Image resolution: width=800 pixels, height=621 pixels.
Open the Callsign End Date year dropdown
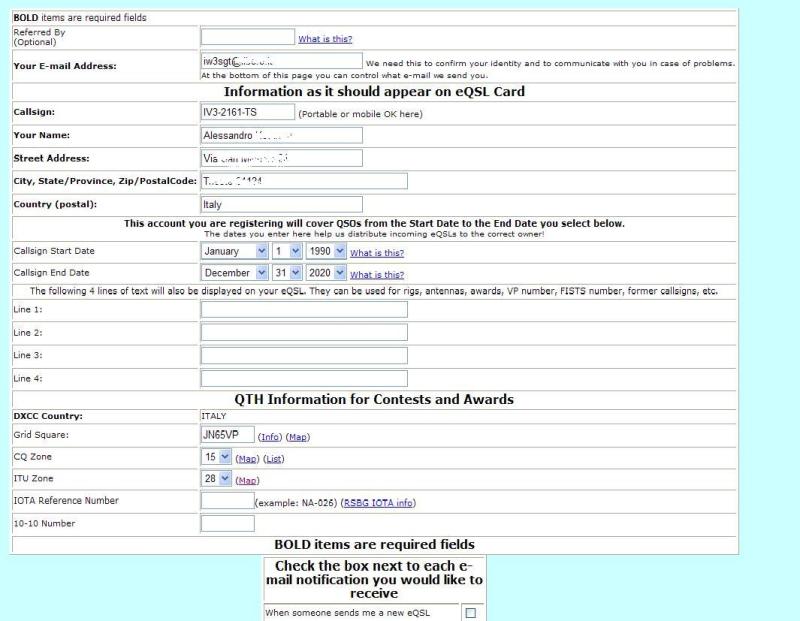point(326,273)
